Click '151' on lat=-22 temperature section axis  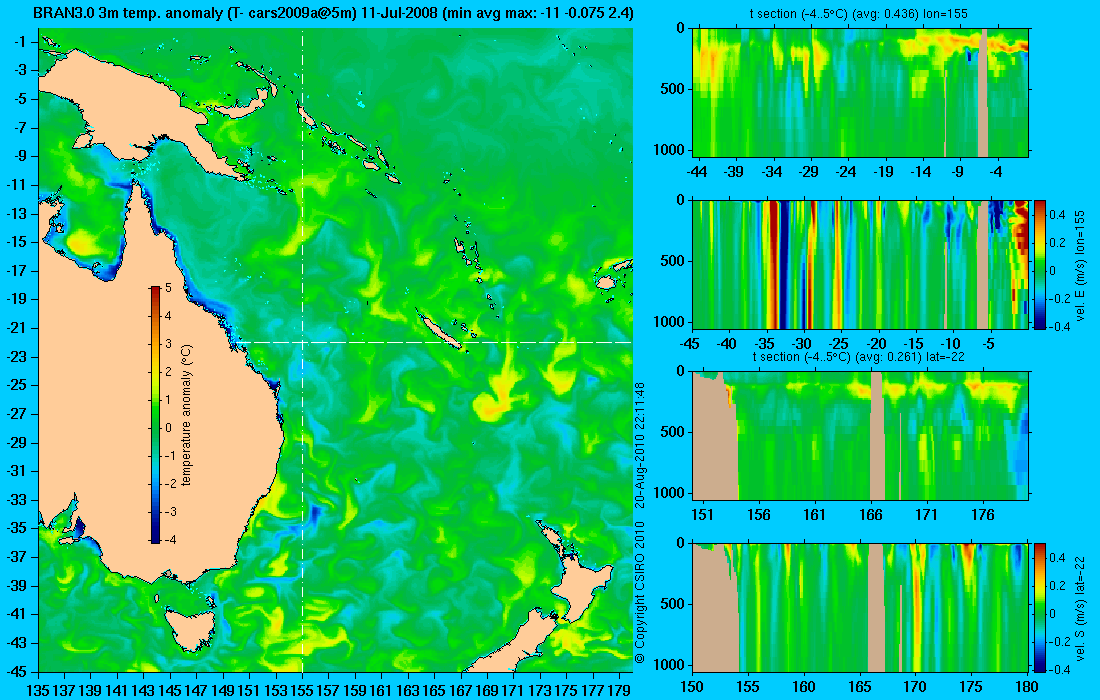coord(702,515)
